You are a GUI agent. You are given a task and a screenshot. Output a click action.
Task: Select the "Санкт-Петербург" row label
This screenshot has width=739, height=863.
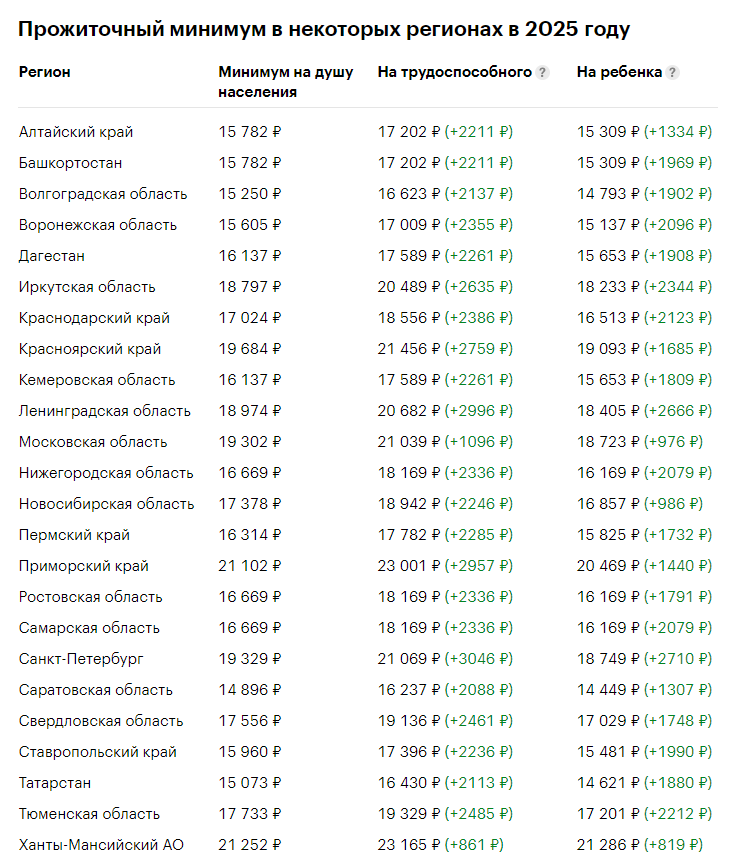pos(81,659)
